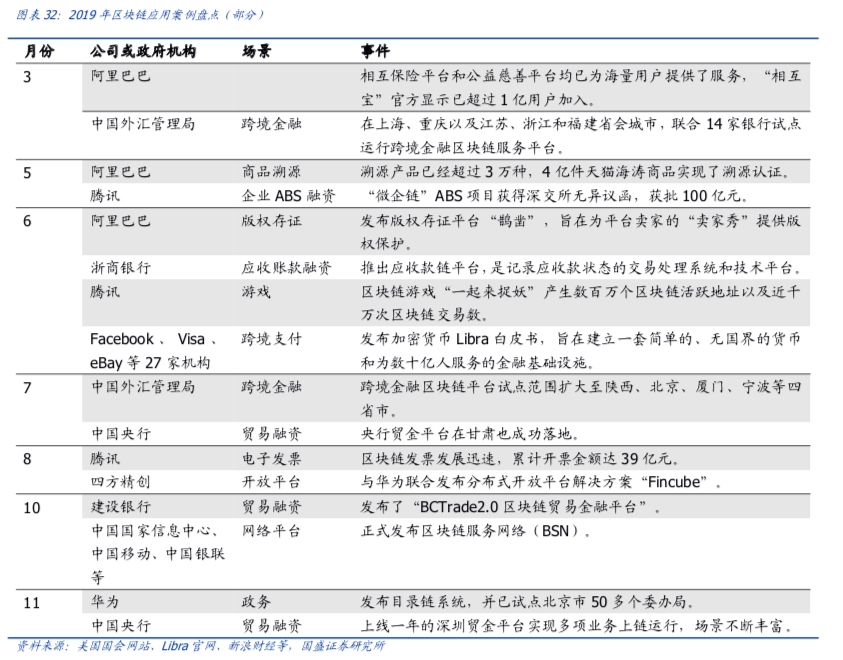Click the Facebook、Visa、eBay 等 27 家机构 cell
843x660 pixels.
click(x=154, y=351)
